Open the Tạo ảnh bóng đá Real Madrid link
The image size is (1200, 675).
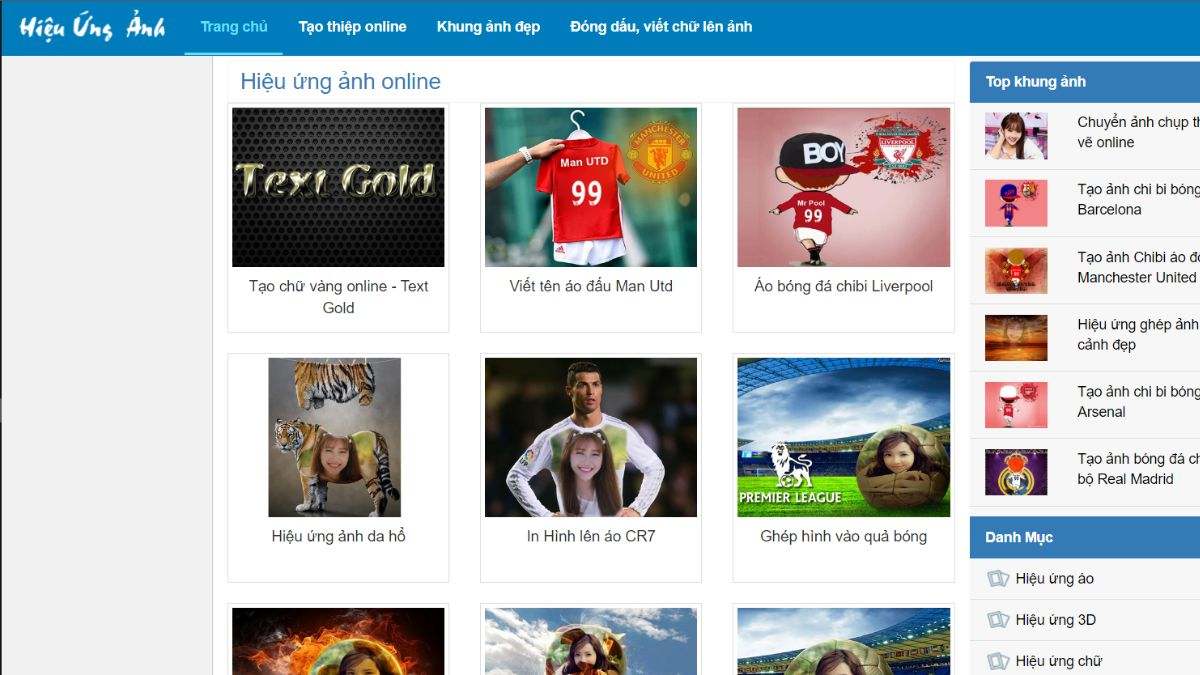[x=1138, y=469]
